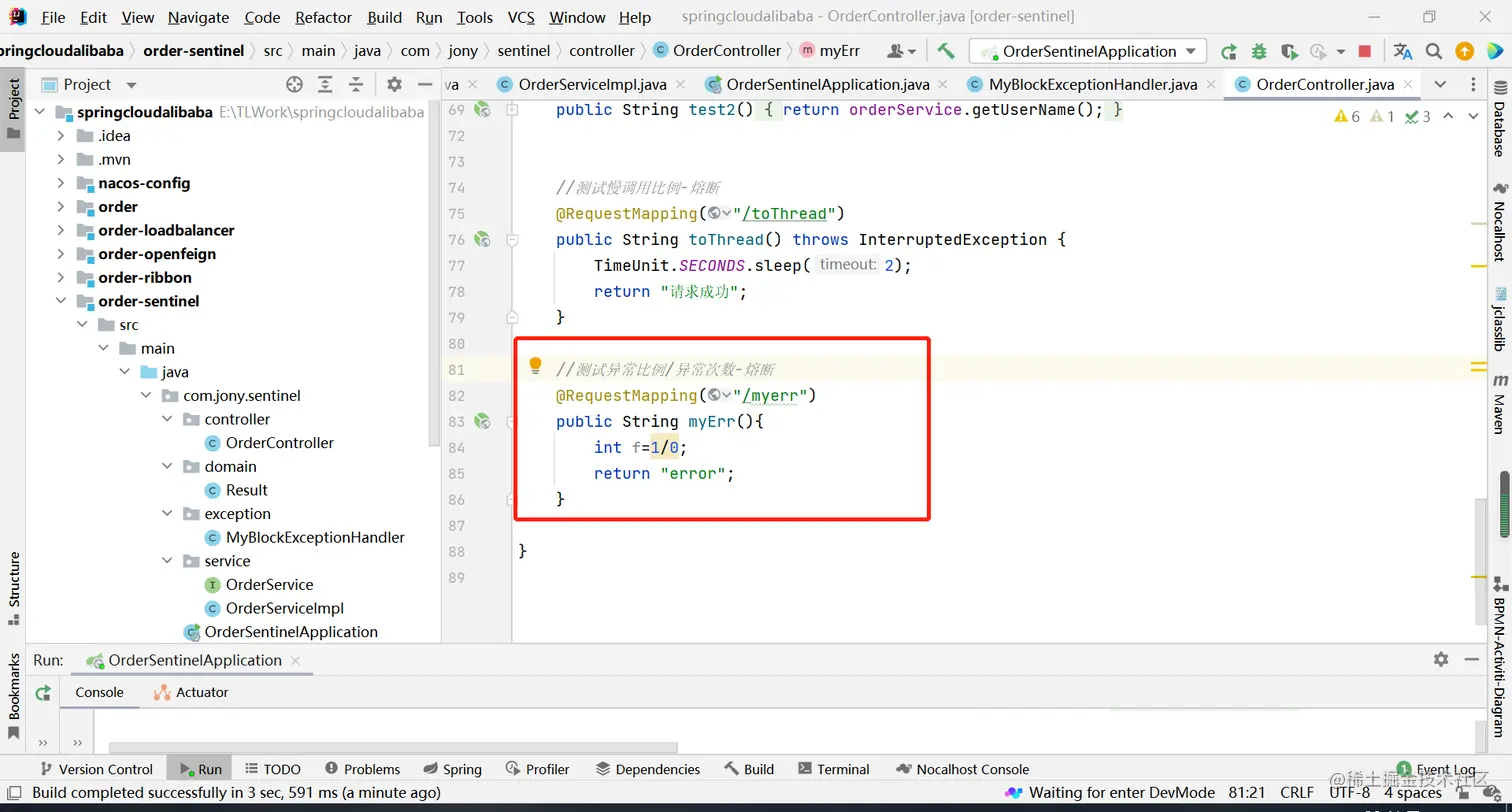Toggle the Structure tool window

pyautogui.click(x=14, y=588)
